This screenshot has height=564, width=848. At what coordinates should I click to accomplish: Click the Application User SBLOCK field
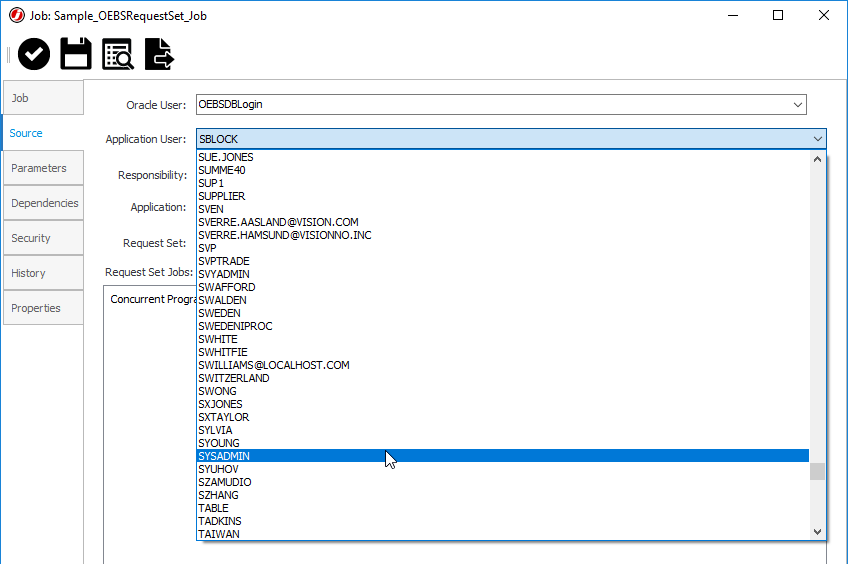click(x=511, y=139)
